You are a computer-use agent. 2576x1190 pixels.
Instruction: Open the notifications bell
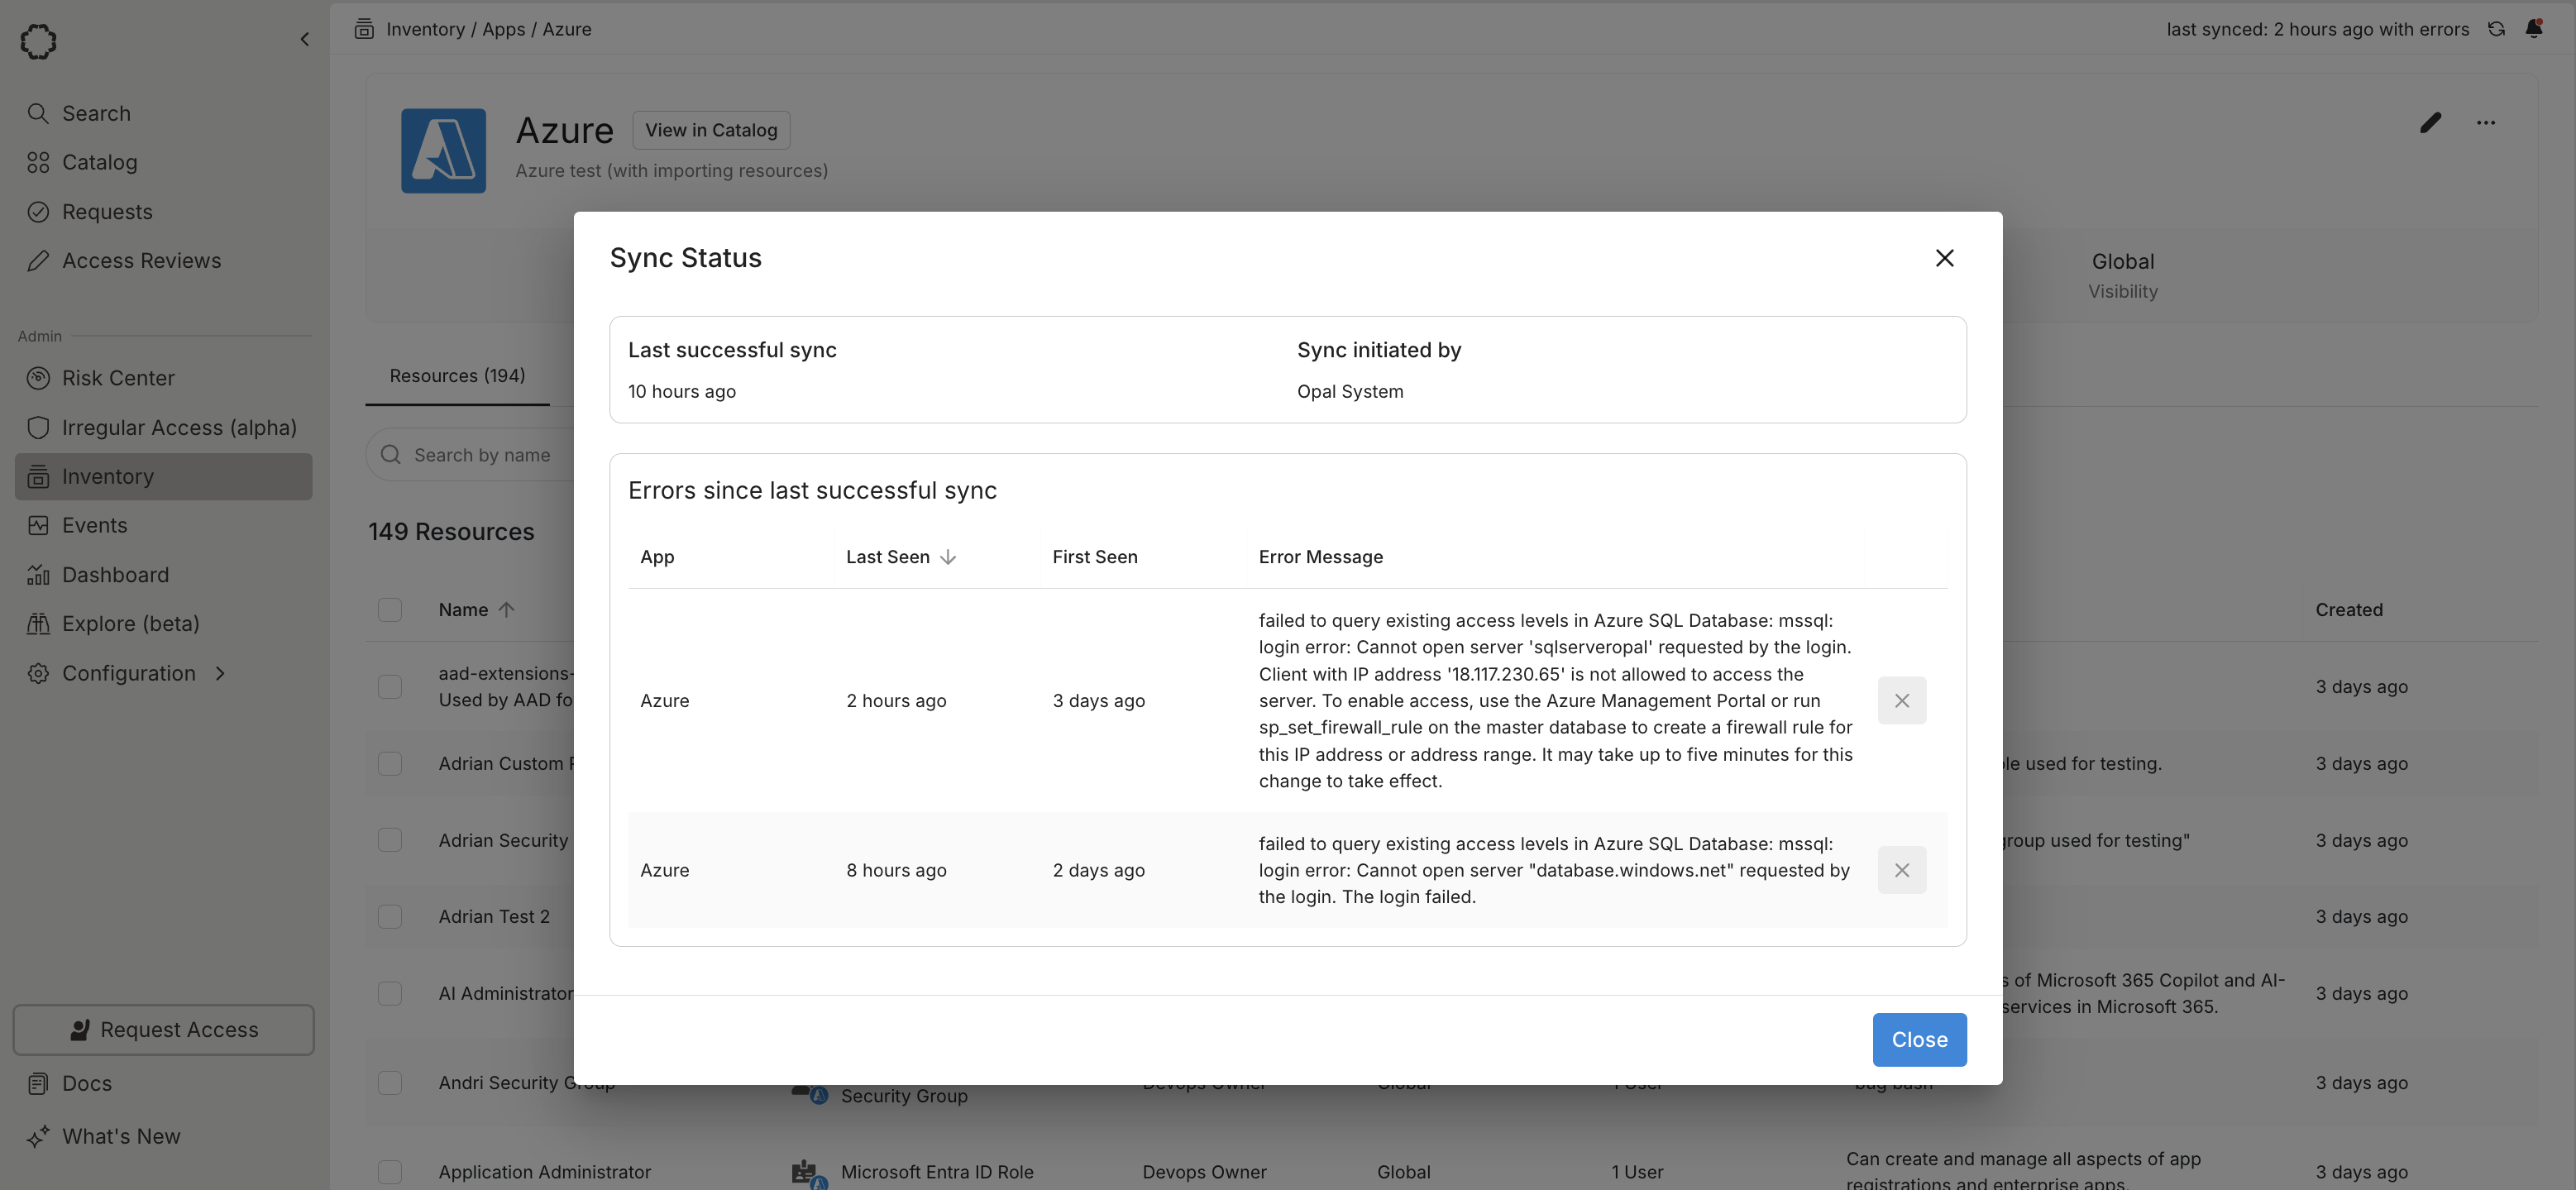(x=2533, y=29)
